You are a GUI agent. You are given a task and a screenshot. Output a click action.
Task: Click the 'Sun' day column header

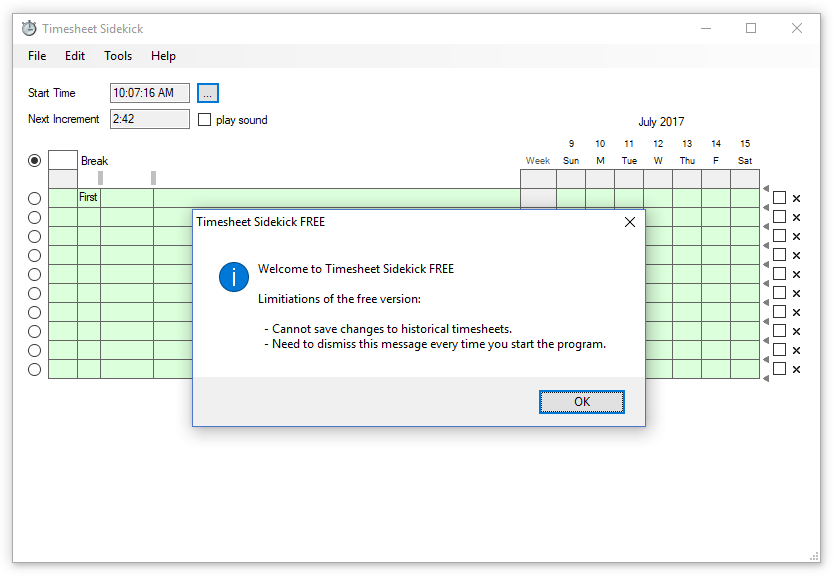tap(571, 161)
